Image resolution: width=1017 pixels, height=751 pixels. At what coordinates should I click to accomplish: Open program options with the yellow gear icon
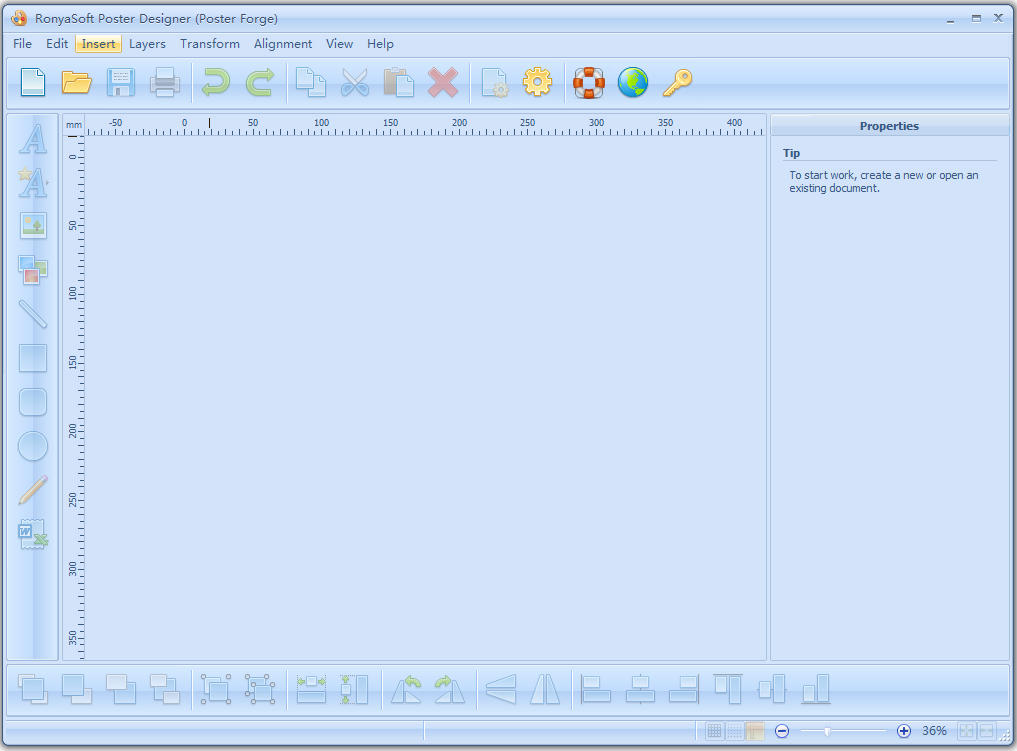click(x=538, y=82)
